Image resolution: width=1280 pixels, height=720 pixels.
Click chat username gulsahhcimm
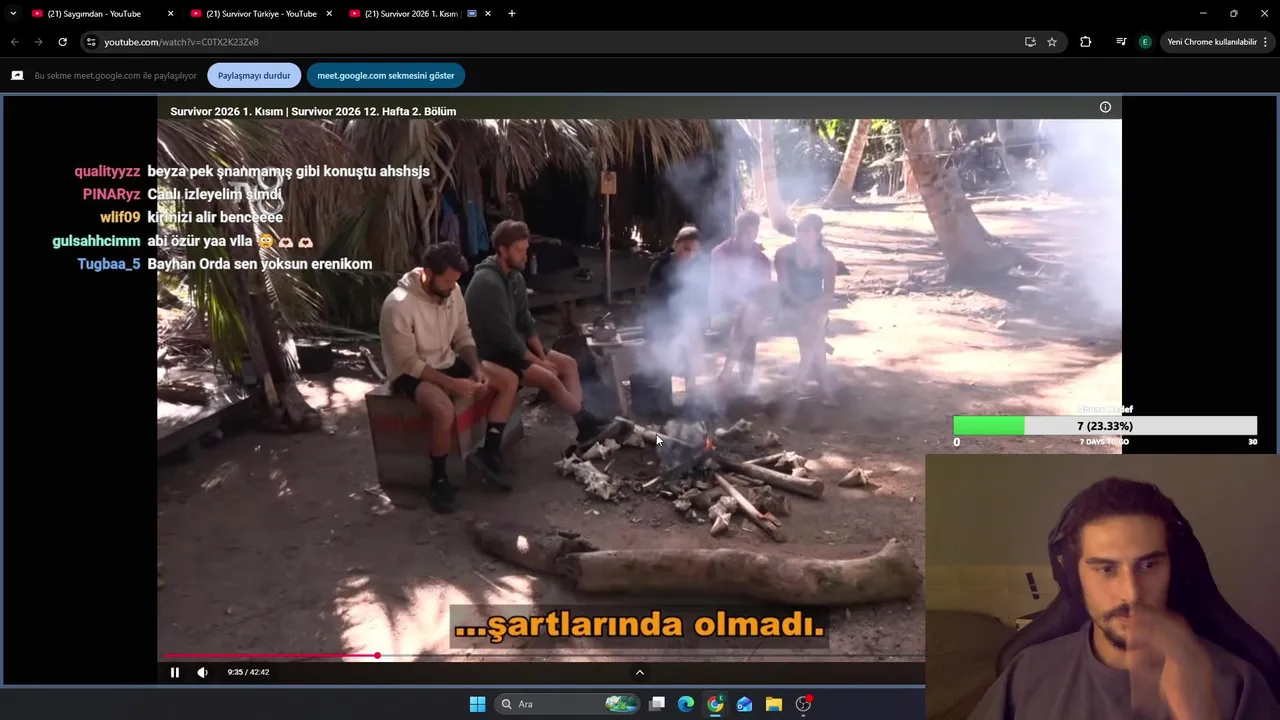pyautogui.click(x=96, y=241)
